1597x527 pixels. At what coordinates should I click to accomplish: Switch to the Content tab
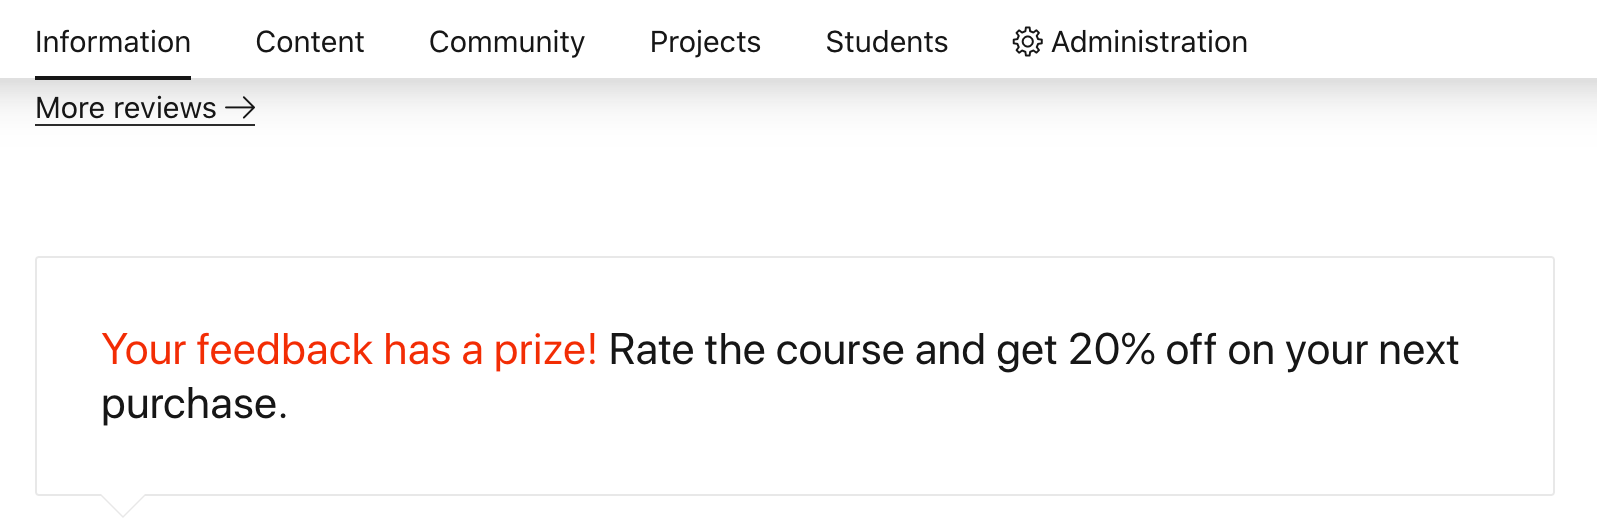coord(310,42)
